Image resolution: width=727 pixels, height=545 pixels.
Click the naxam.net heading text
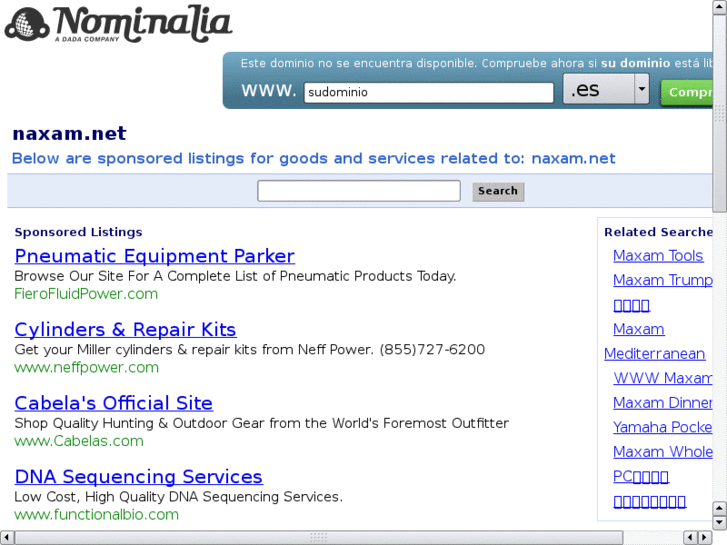tap(69, 134)
